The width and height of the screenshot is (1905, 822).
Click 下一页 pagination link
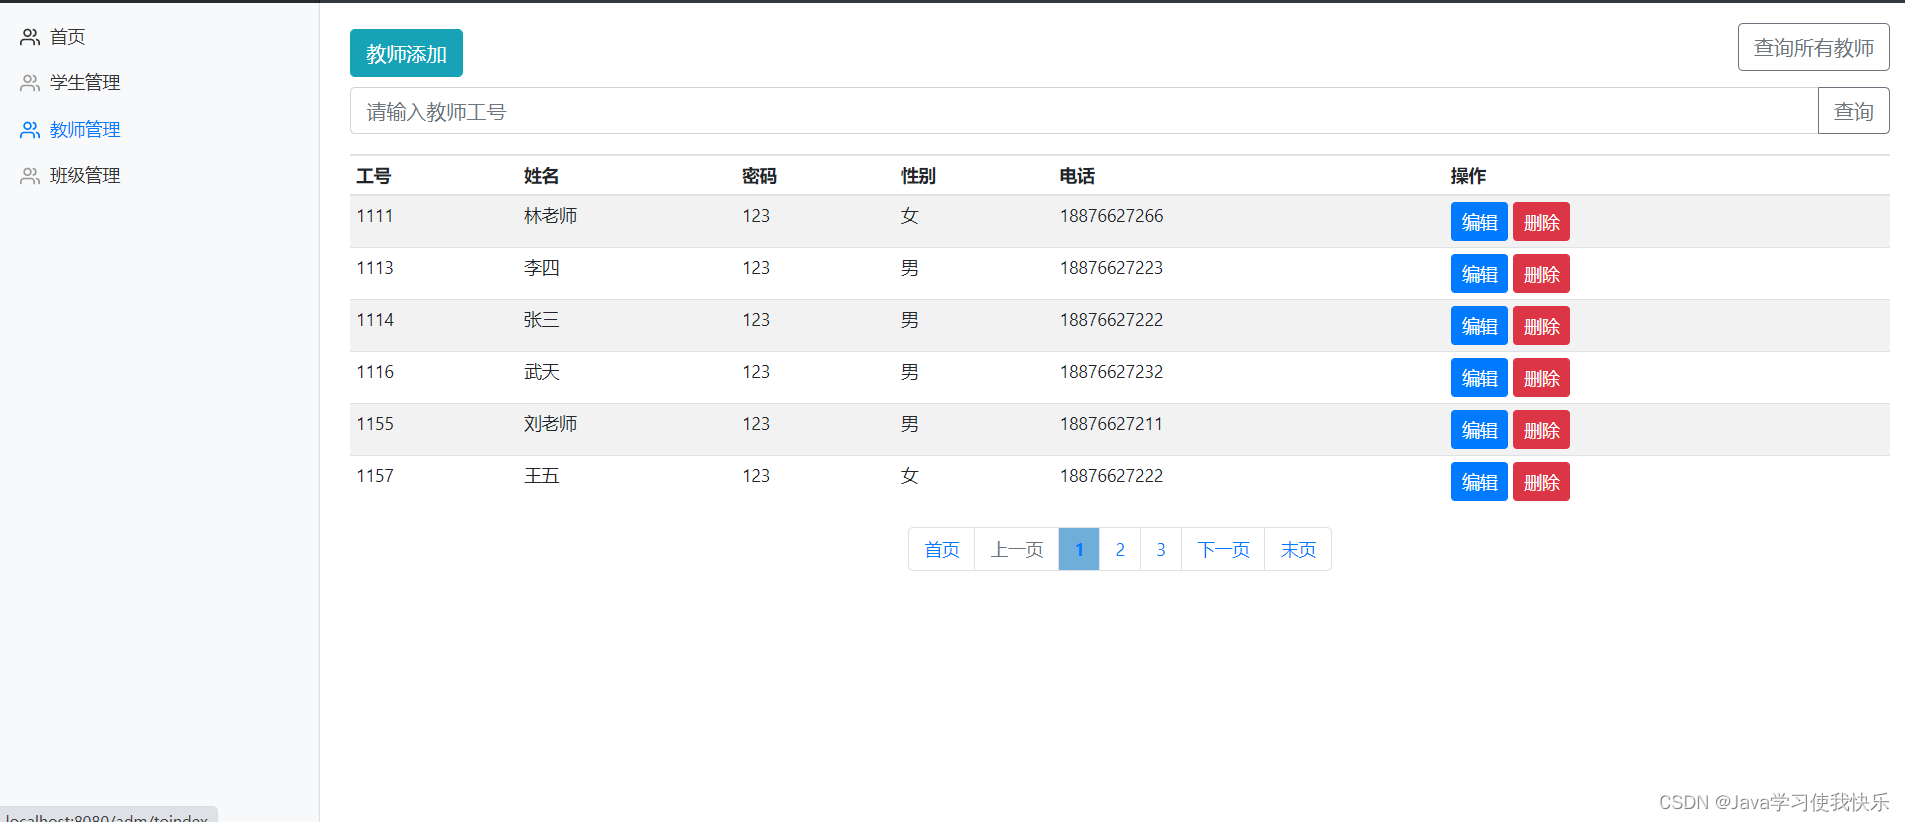pyautogui.click(x=1223, y=549)
